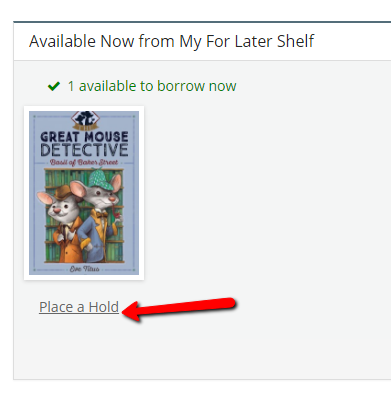Screen dimensions: 391x393
Task: Click the mouse wearing the green deerstalker hat
Action: coord(102,213)
